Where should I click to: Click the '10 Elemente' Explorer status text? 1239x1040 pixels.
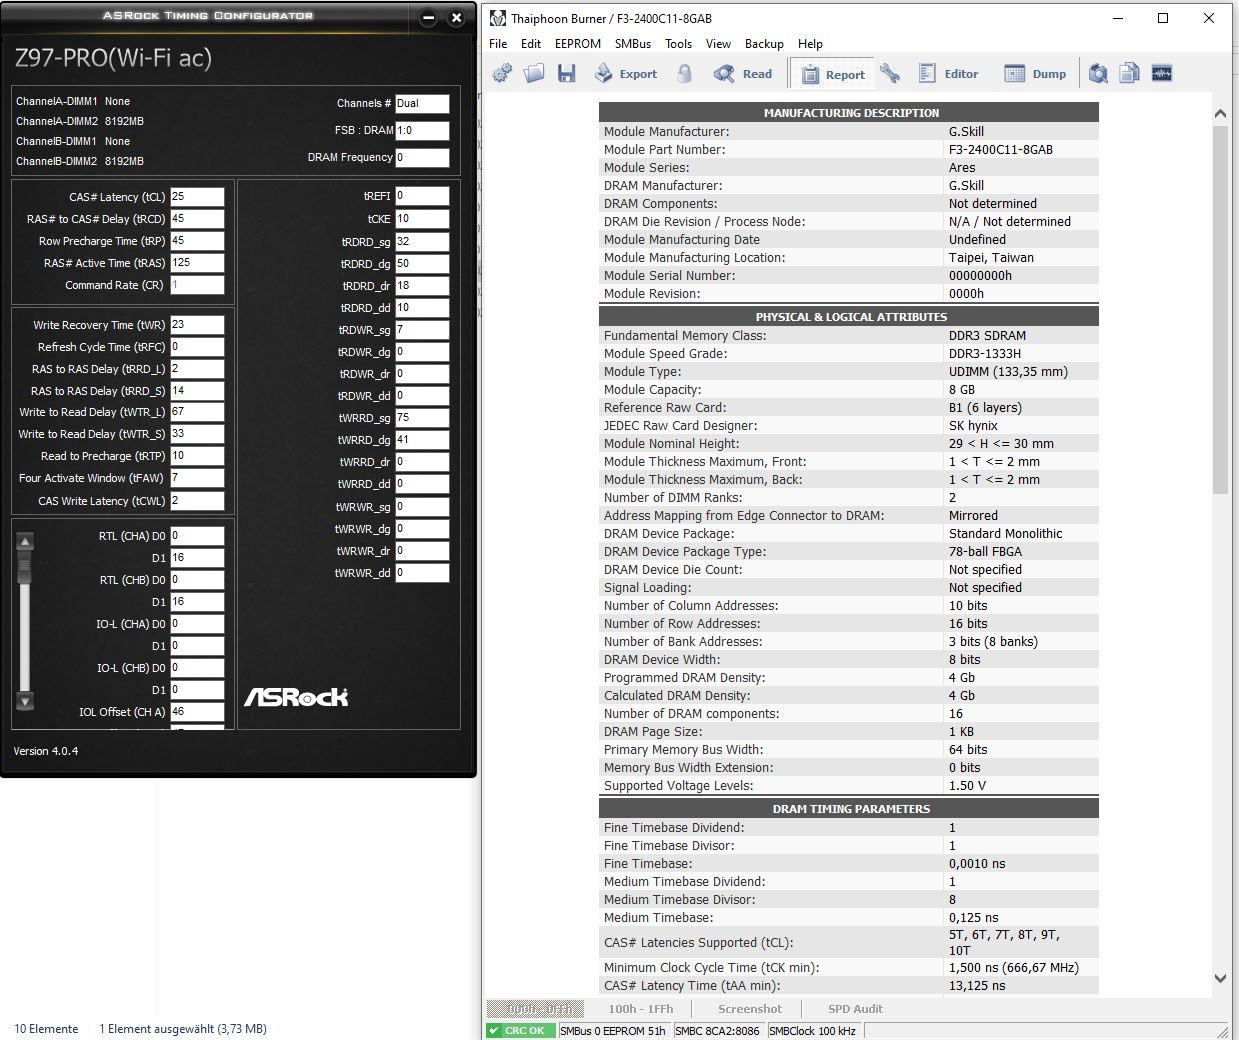coord(46,1029)
